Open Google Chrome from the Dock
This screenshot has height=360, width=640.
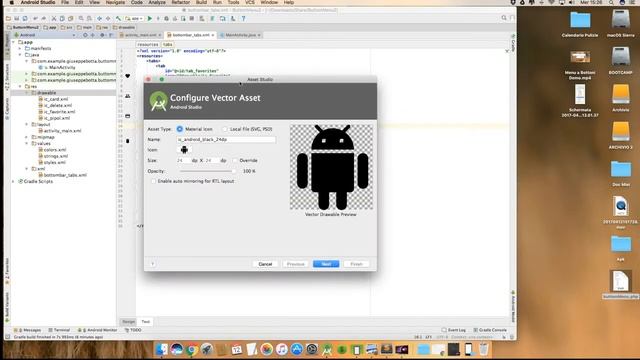(192, 349)
